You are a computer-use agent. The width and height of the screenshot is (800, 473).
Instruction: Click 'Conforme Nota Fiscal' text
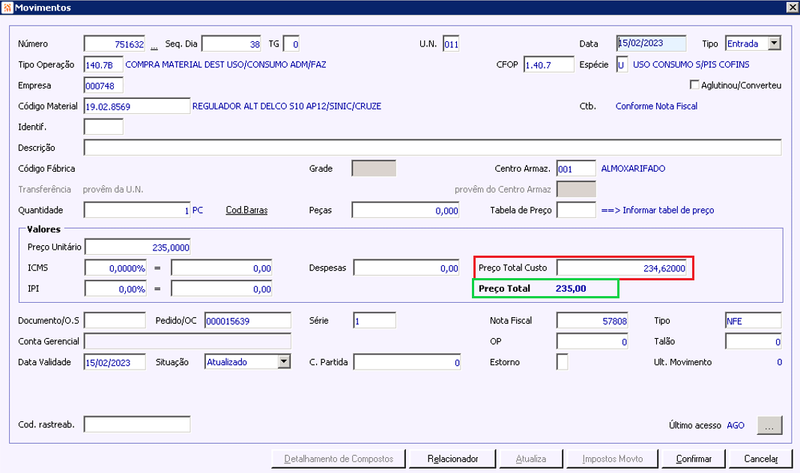pyautogui.click(x=656, y=106)
